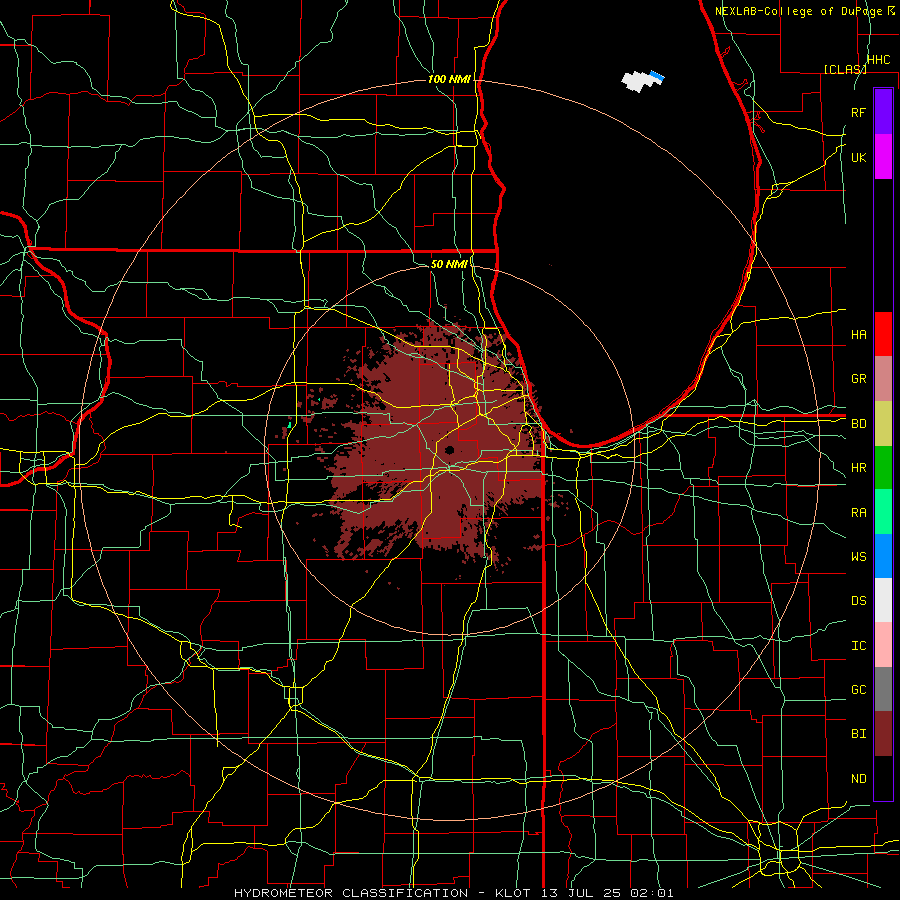Click the NEXLAB-College of DuPage credit text

click(798, 11)
